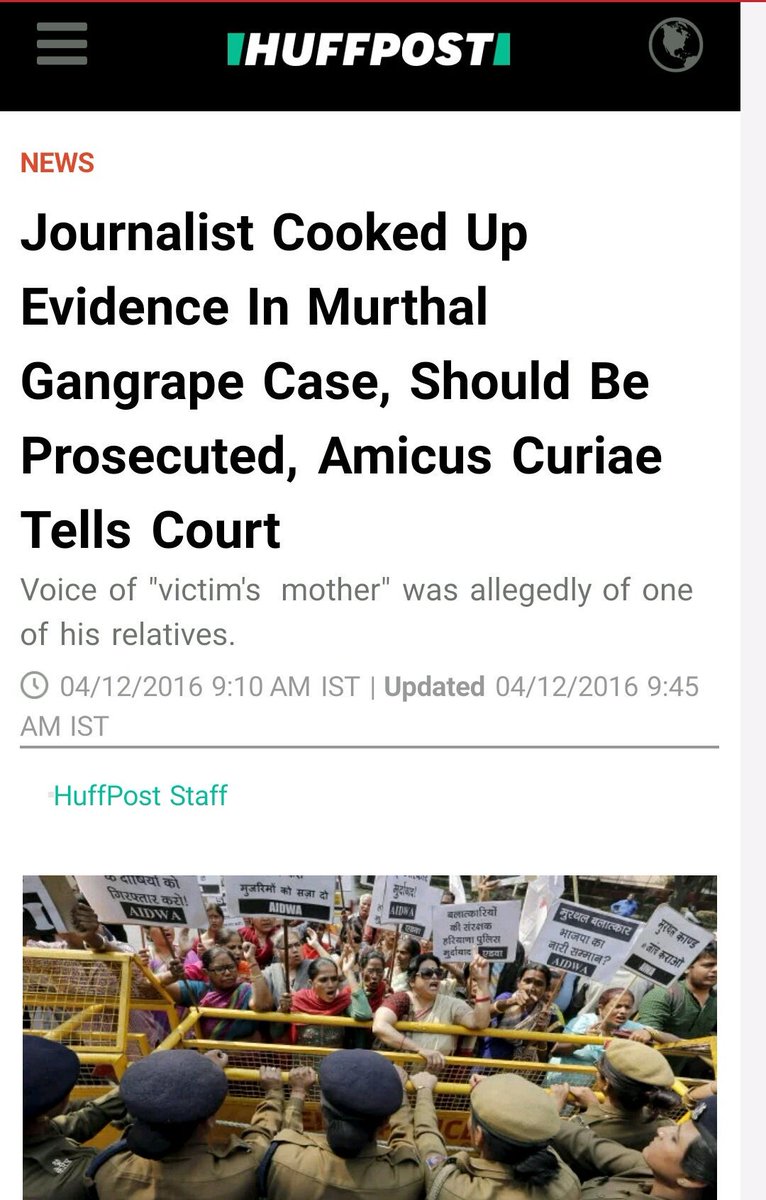The height and width of the screenshot is (1200, 766).
Task: Tap the HuffPost logo
Action: coord(369,48)
